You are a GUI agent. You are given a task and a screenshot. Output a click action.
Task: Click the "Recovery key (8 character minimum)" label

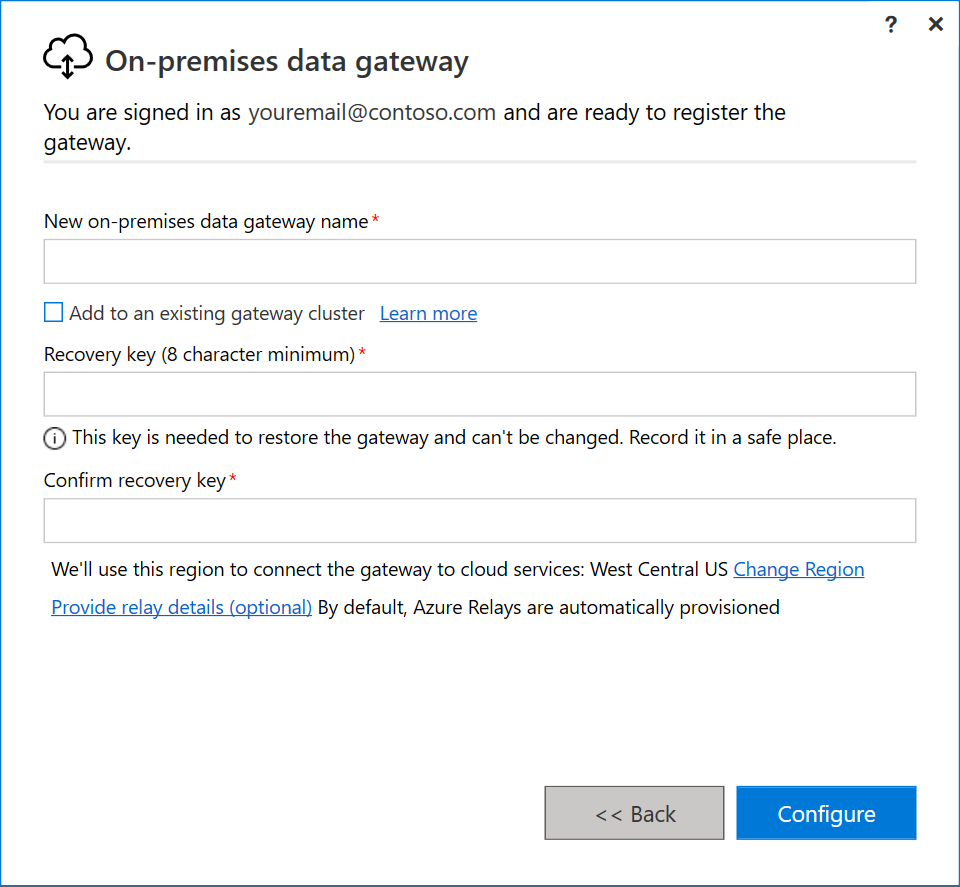click(x=195, y=354)
